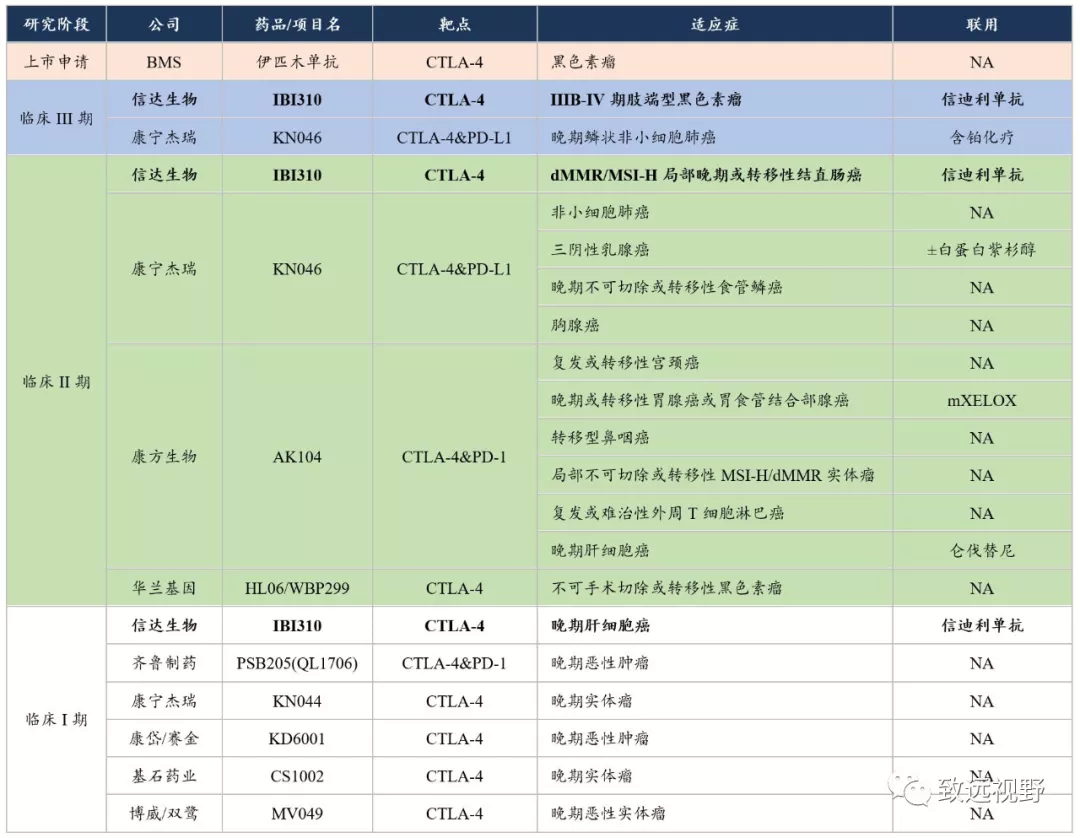Screen dimensions: 1080x838
Task: Click the 联用 column header
Action: 982,25
